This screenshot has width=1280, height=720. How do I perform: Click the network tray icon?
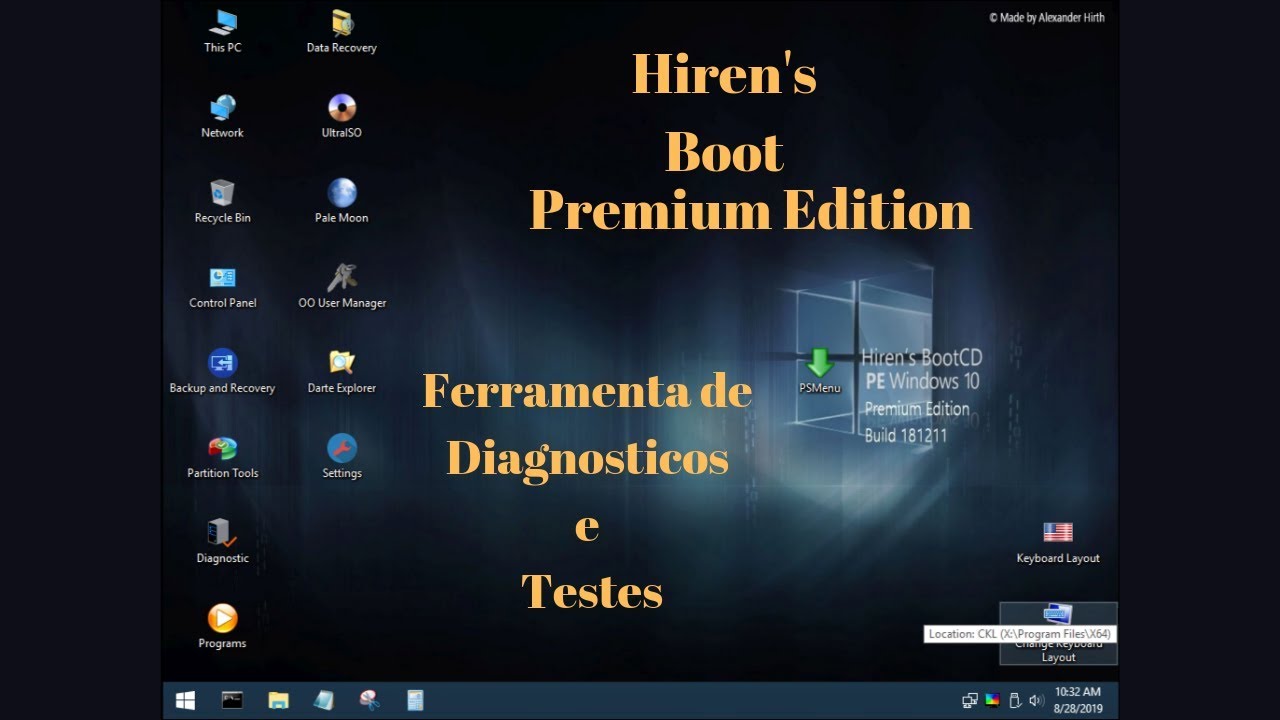point(970,700)
